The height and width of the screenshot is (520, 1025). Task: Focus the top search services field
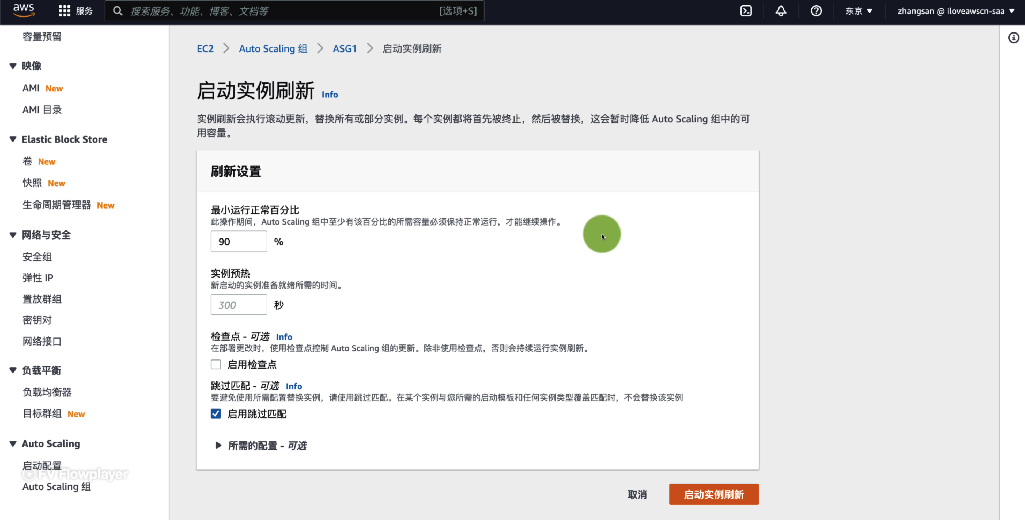(x=295, y=11)
